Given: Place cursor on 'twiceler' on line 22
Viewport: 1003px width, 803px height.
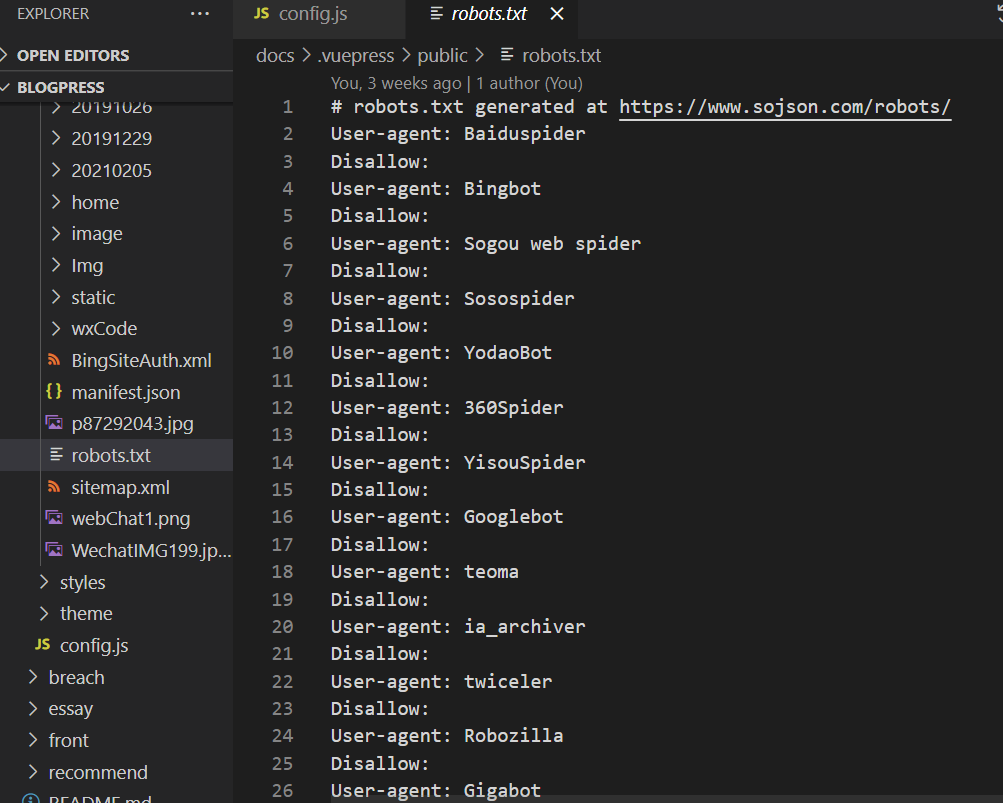Looking at the screenshot, I should [508, 681].
